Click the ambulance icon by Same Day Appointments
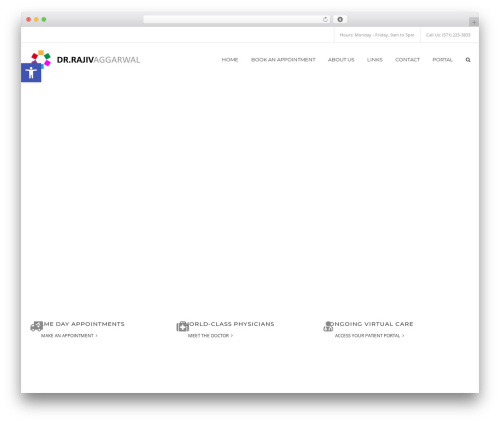The width and height of the screenshot is (500, 423). tap(37, 326)
